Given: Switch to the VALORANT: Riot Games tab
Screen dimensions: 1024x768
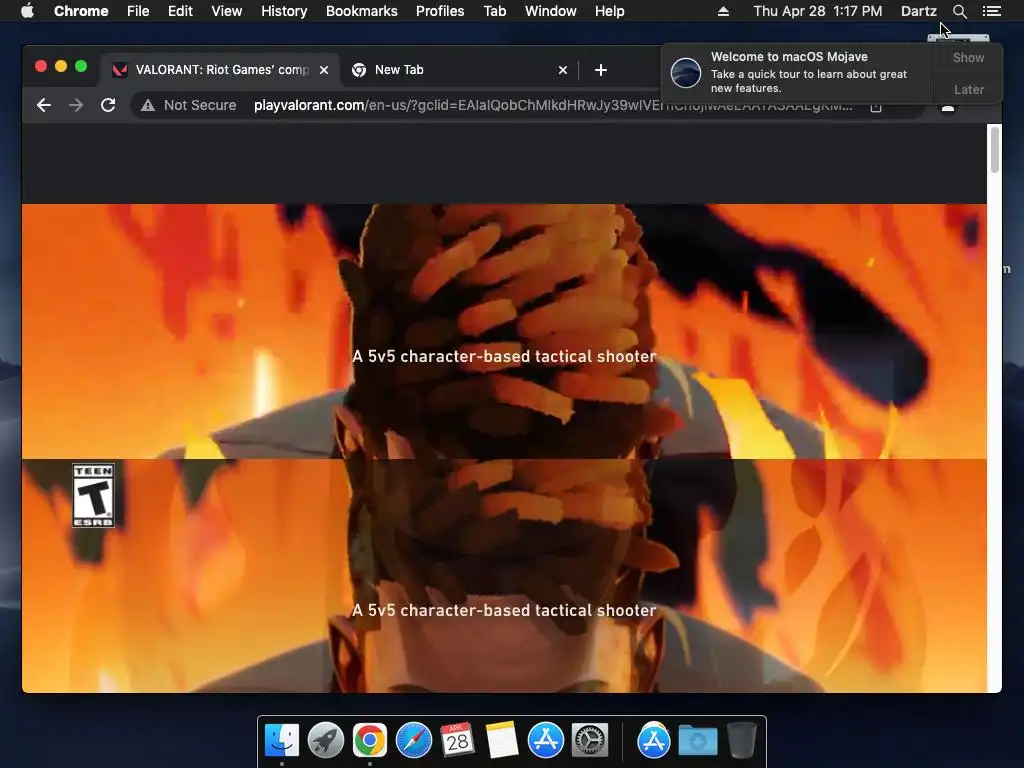Looking at the screenshot, I should point(220,70).
